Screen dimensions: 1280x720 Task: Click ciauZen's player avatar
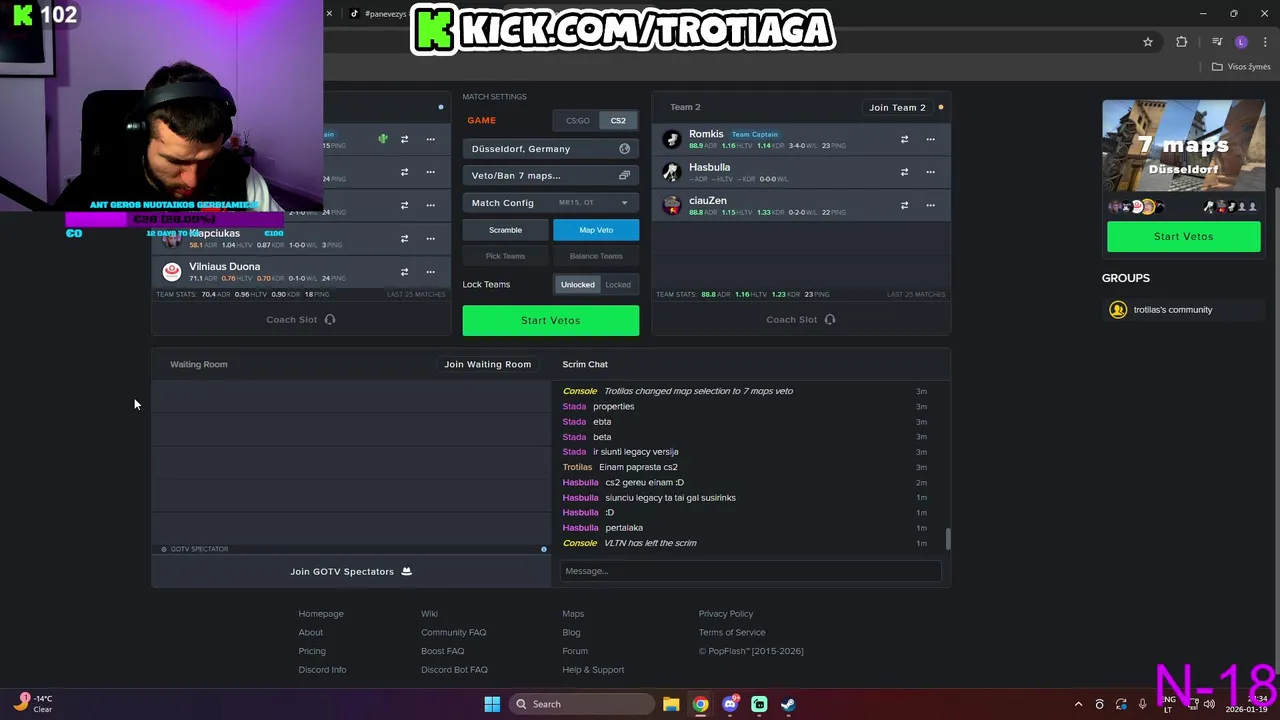(672, 205)
